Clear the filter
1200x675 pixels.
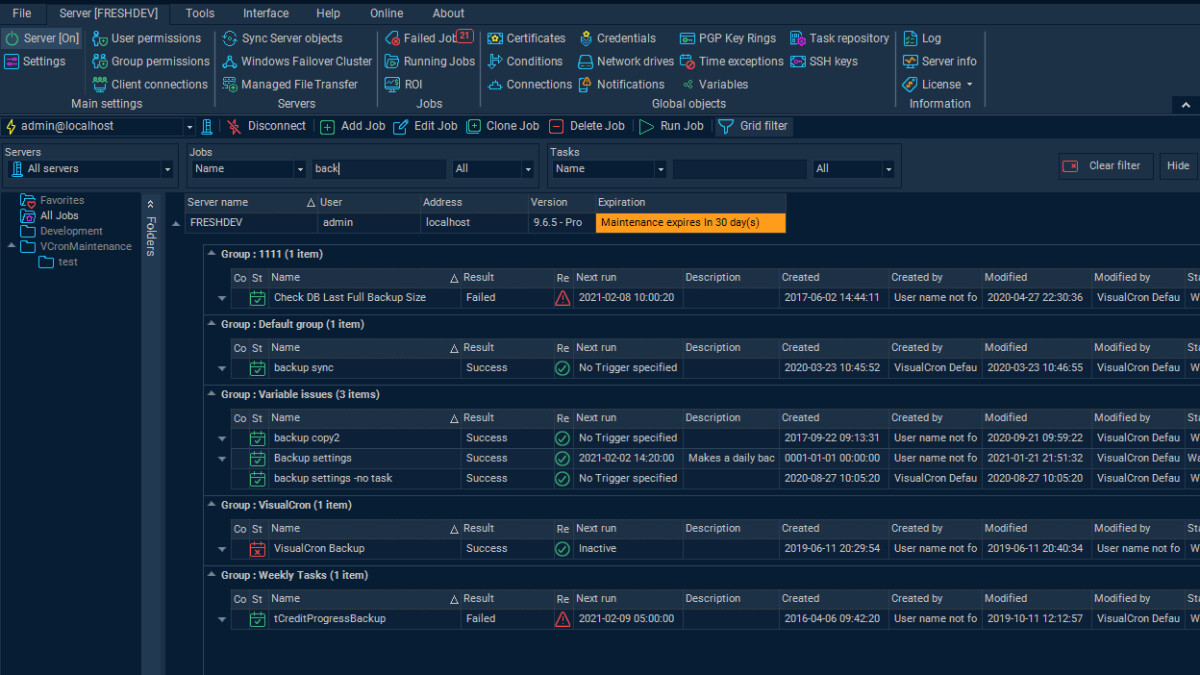[x=1106, y=166]
